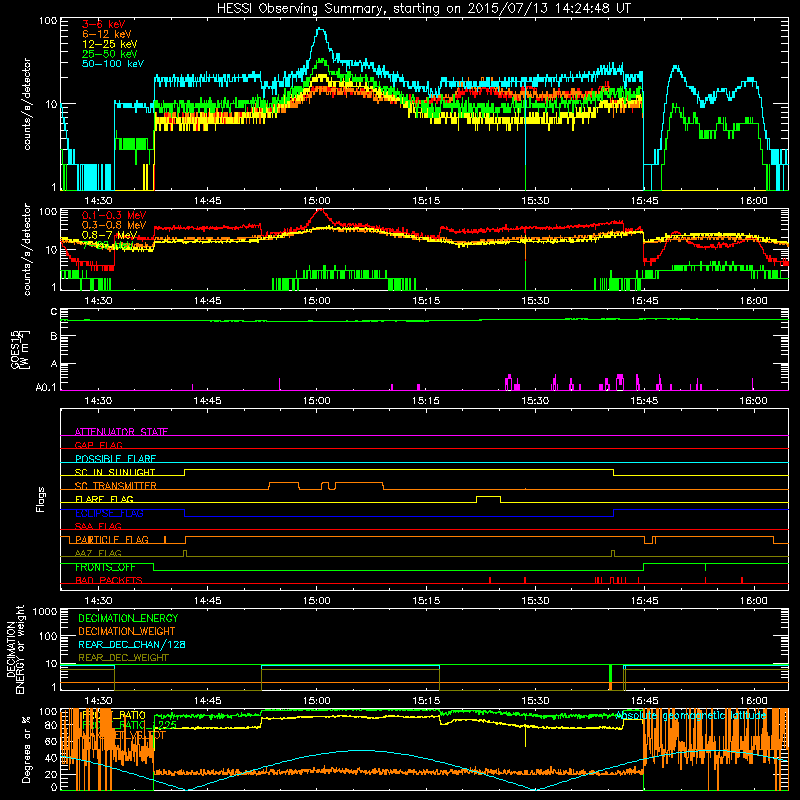Select the 12-25 keV legend label
Viewport: 800px width, 800px height.
point(110,44)
